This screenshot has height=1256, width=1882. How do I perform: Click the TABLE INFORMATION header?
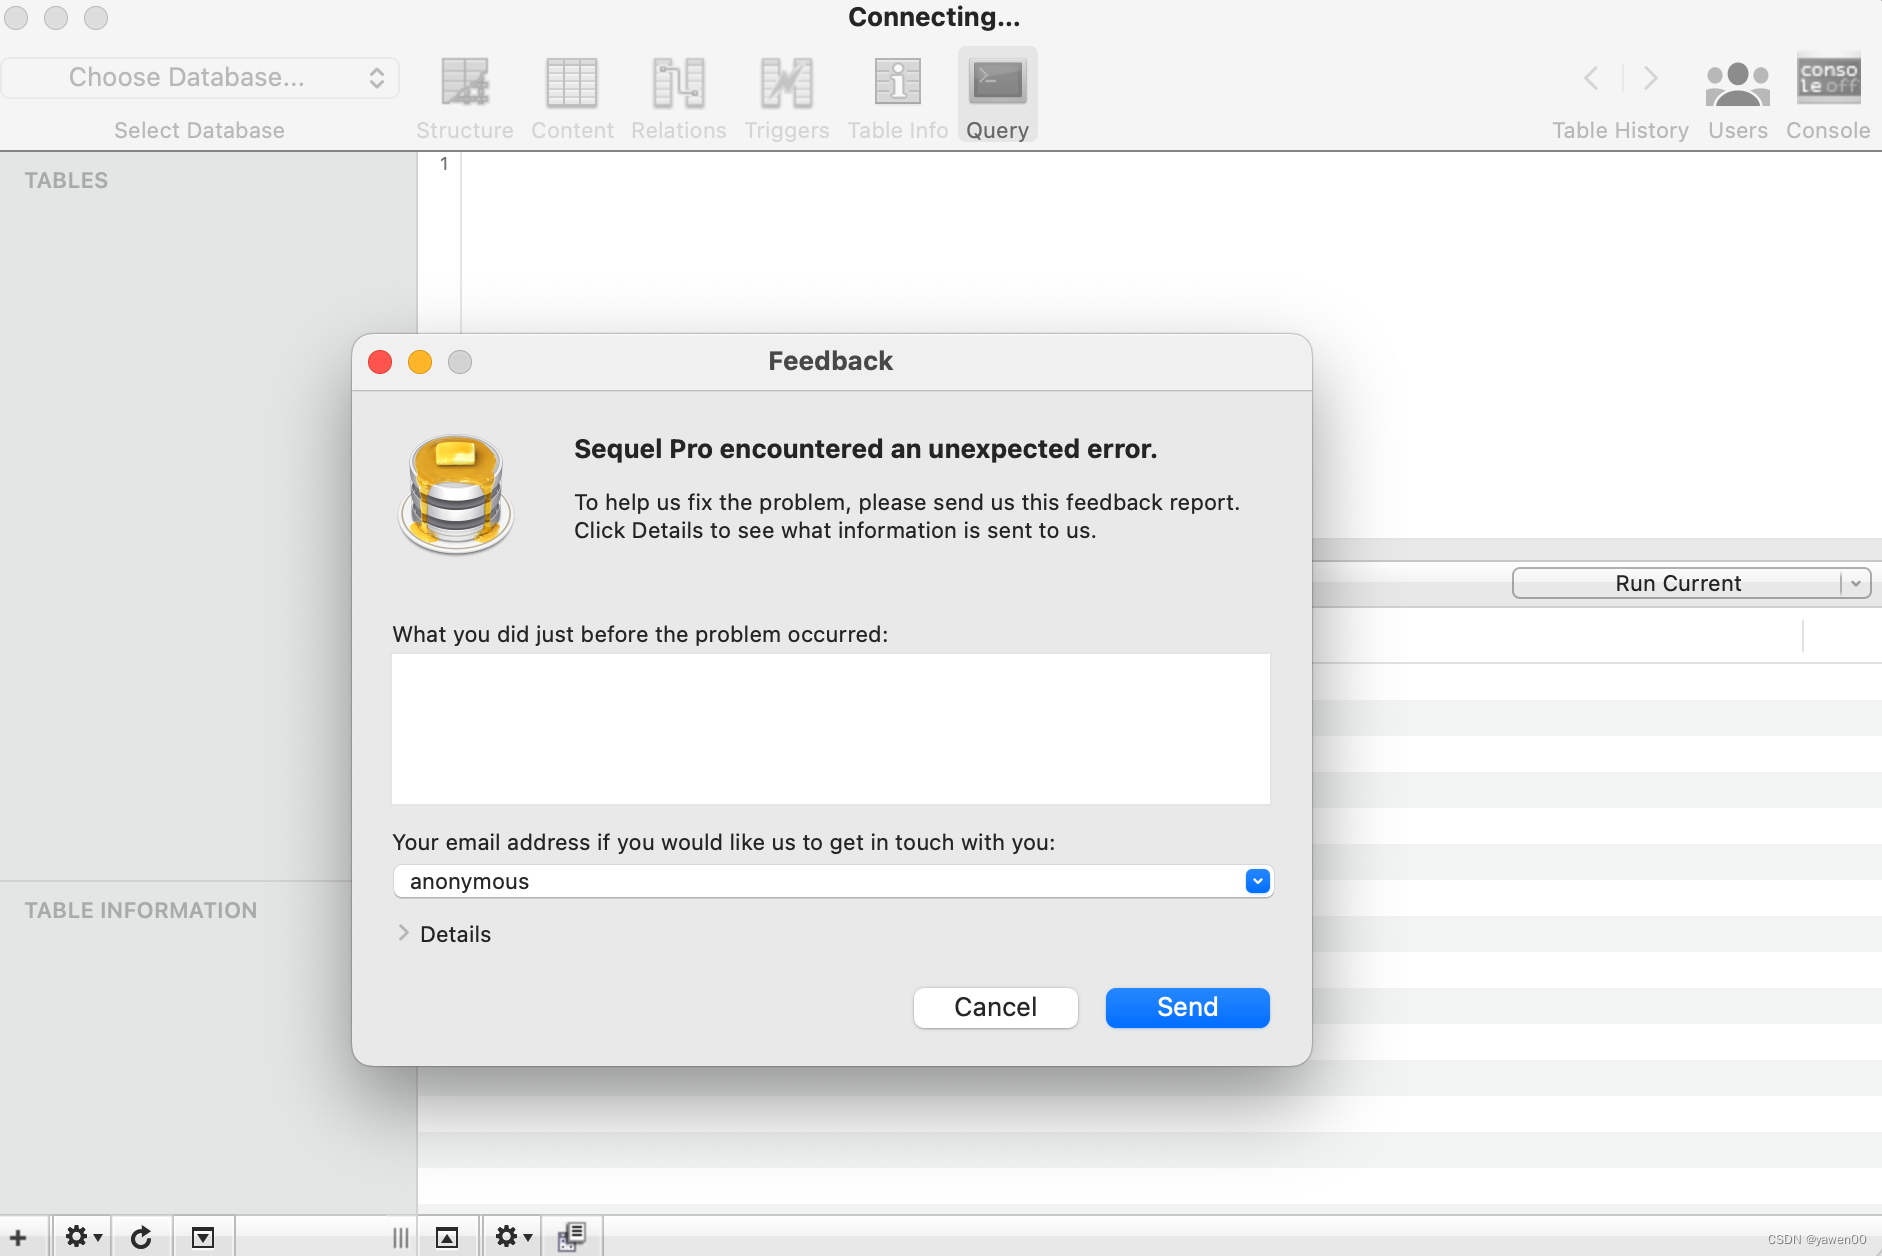pos(141,911)
